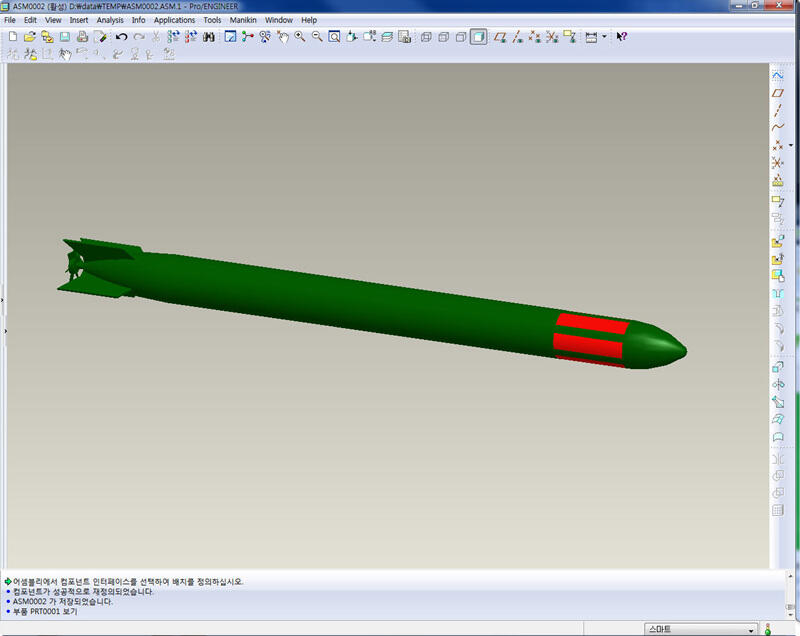Switch to Shading display style
The width and height of the screenshot is (800, 636).
[478, 37]
